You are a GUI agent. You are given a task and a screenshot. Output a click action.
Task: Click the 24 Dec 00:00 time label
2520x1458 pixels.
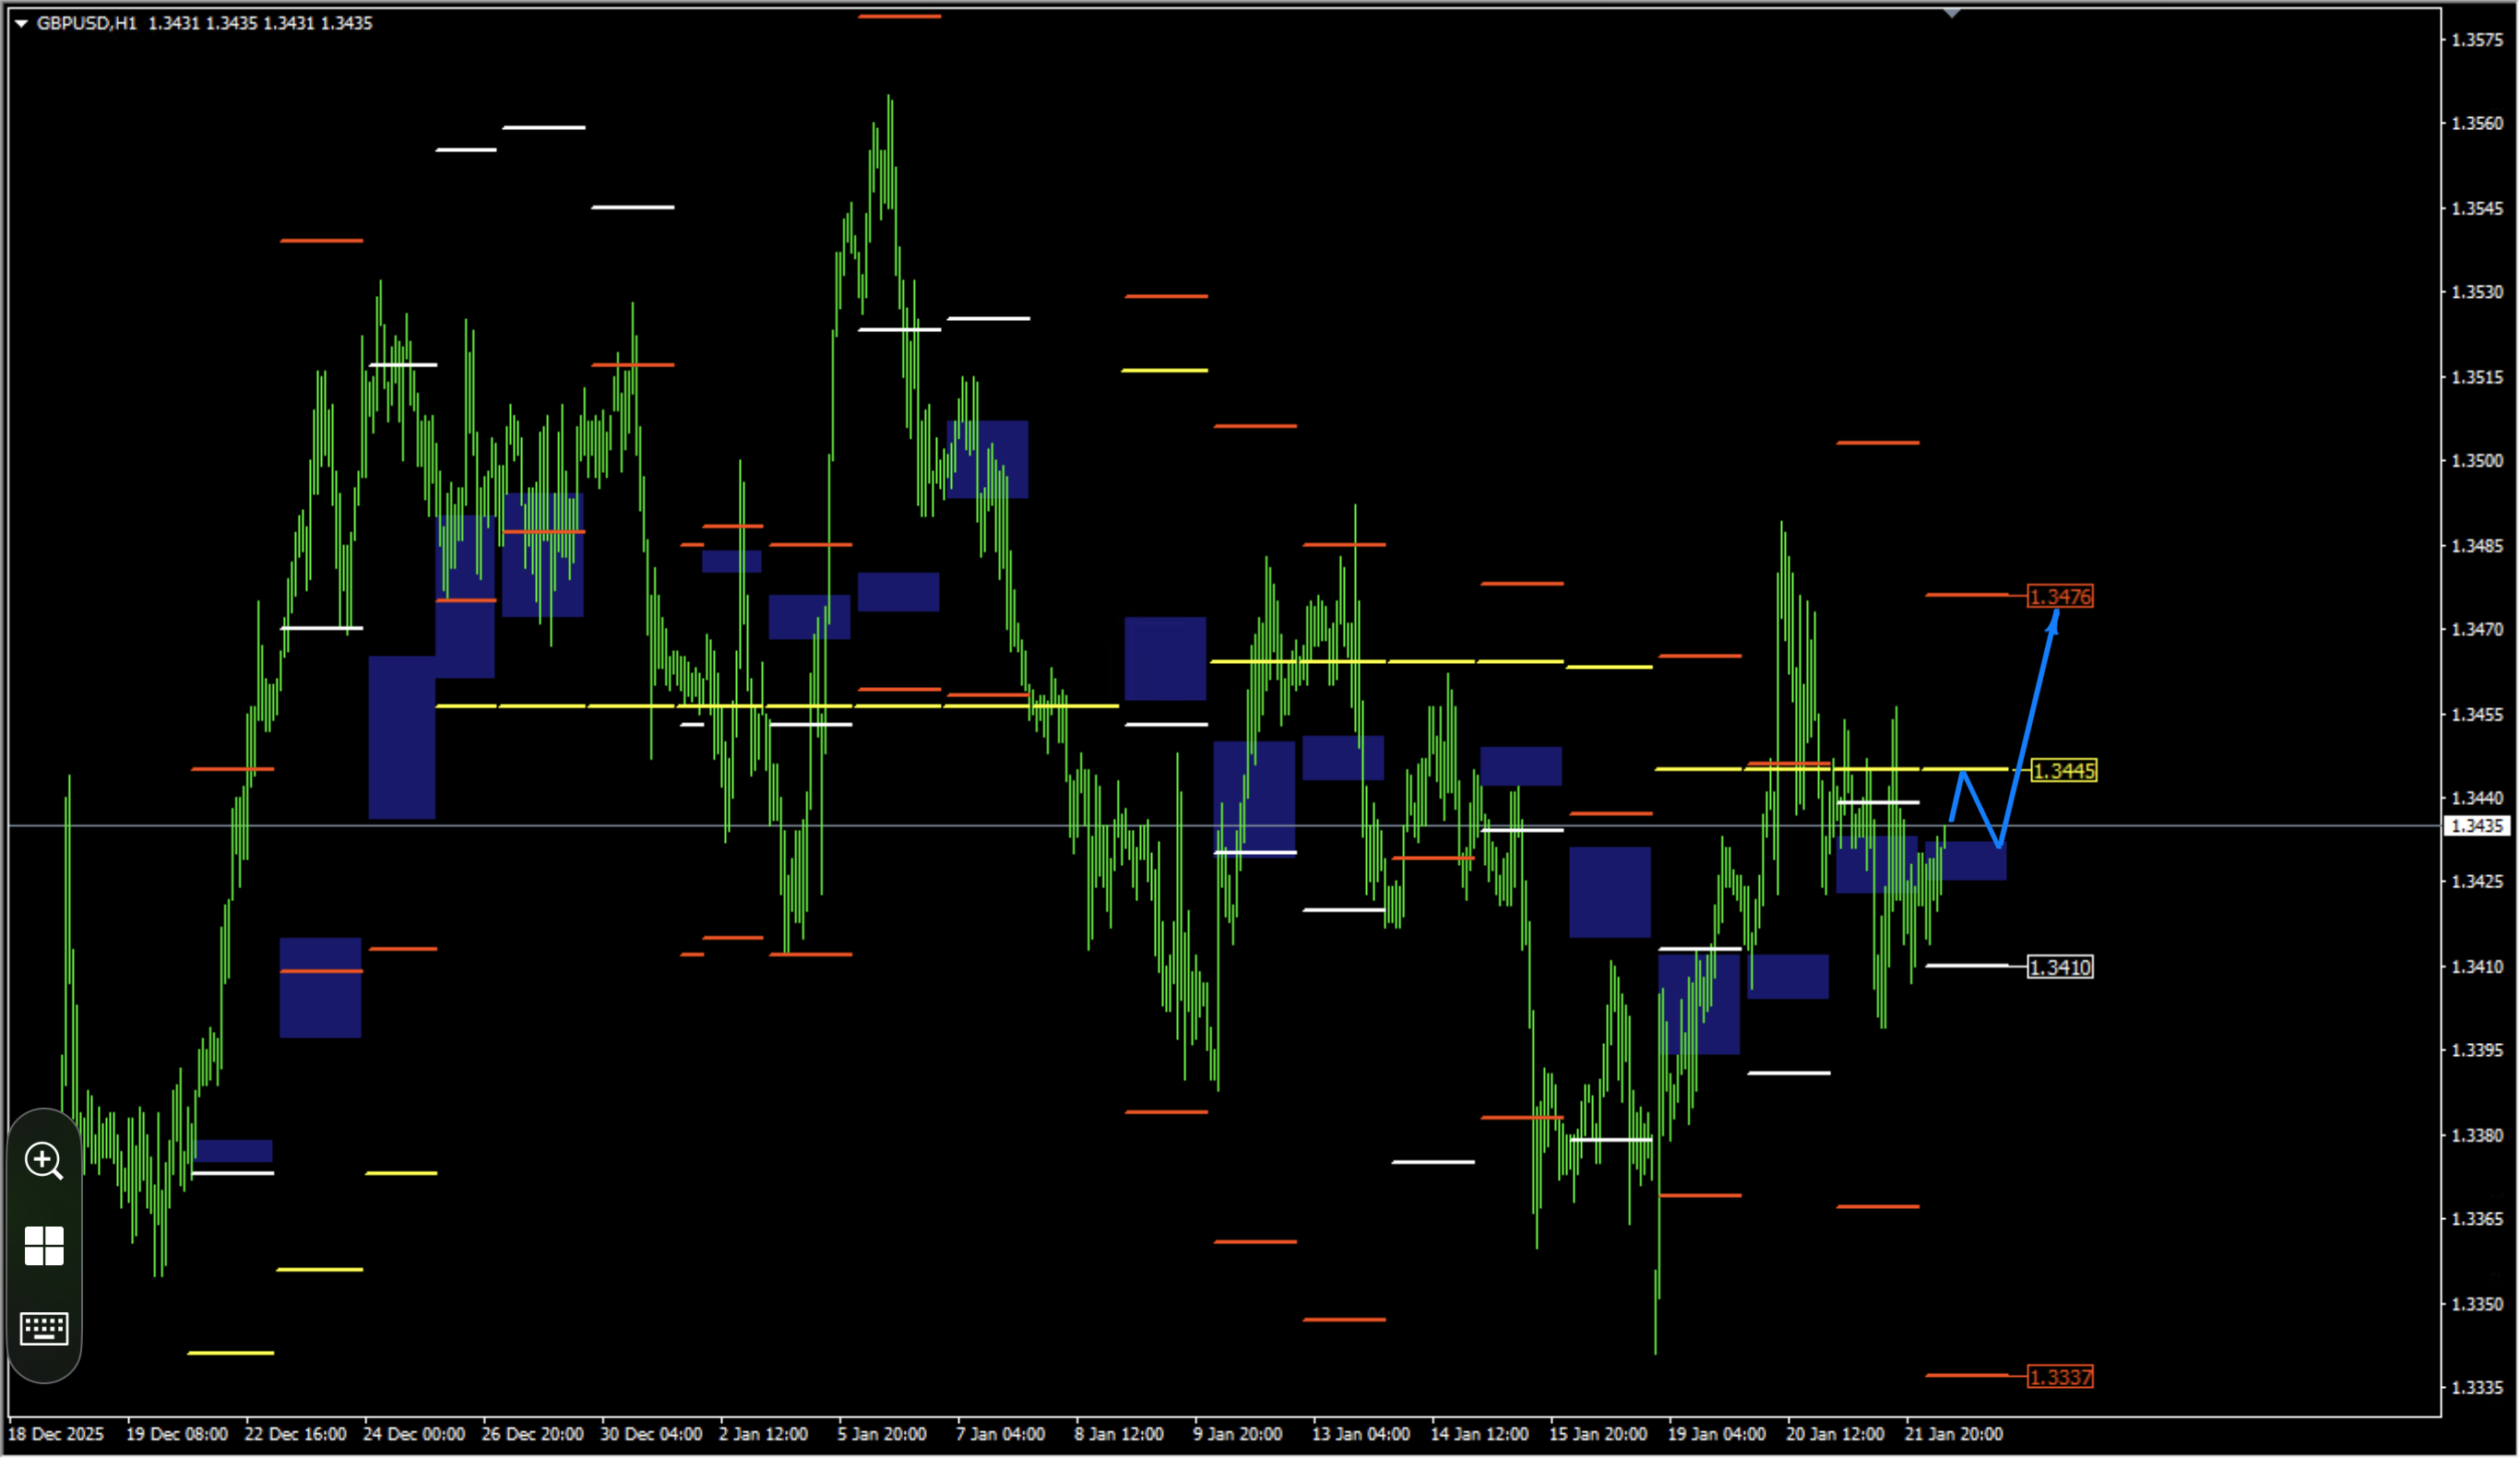(x=414, y=1434)
